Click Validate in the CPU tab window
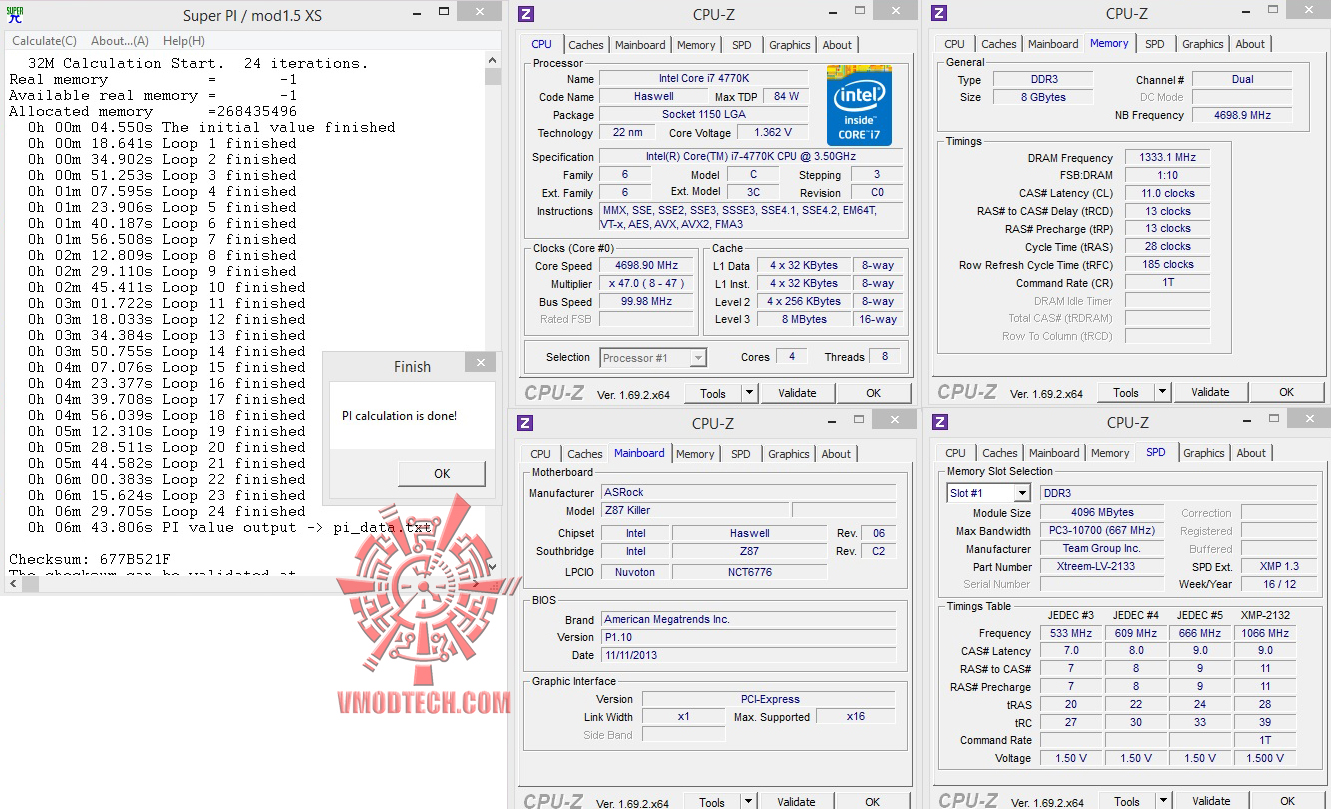1331x809 pixels. pos(797,393)
